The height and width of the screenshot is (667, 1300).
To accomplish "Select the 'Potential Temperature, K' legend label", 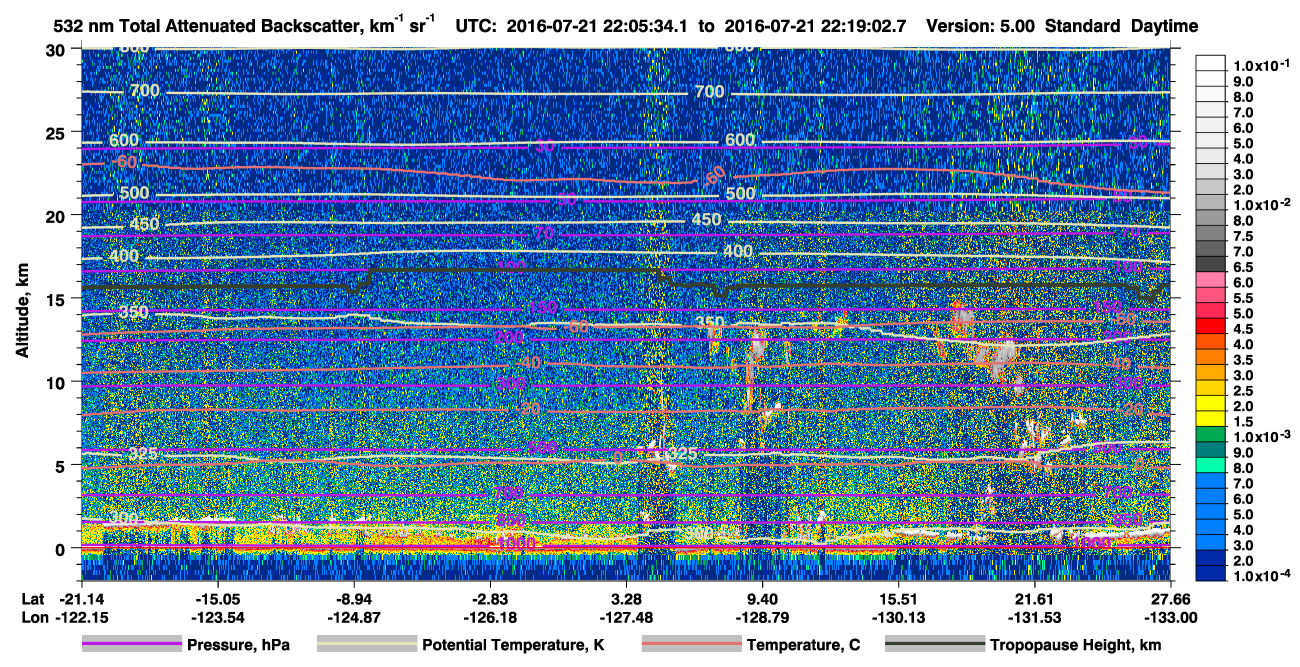I will coord(513,646).
